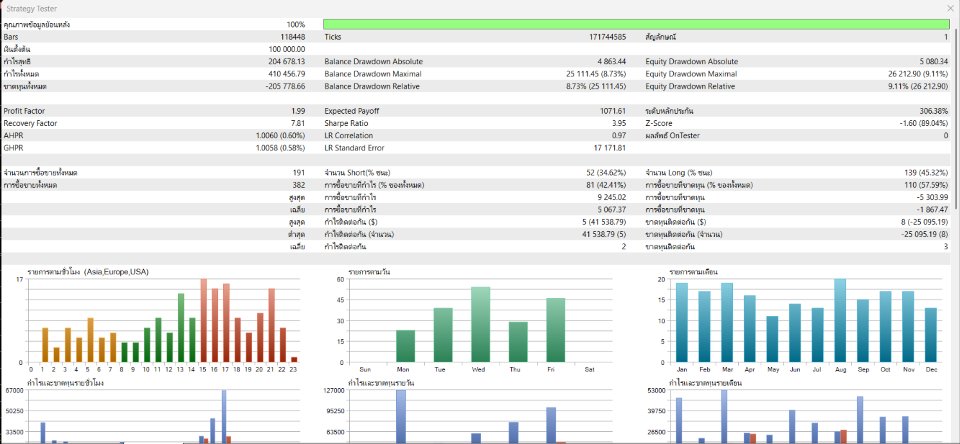The width and height of the screenshot is (960, 444).
Task: Click the Aug bar in the monthly entries chart
Action: click(840, 320)
